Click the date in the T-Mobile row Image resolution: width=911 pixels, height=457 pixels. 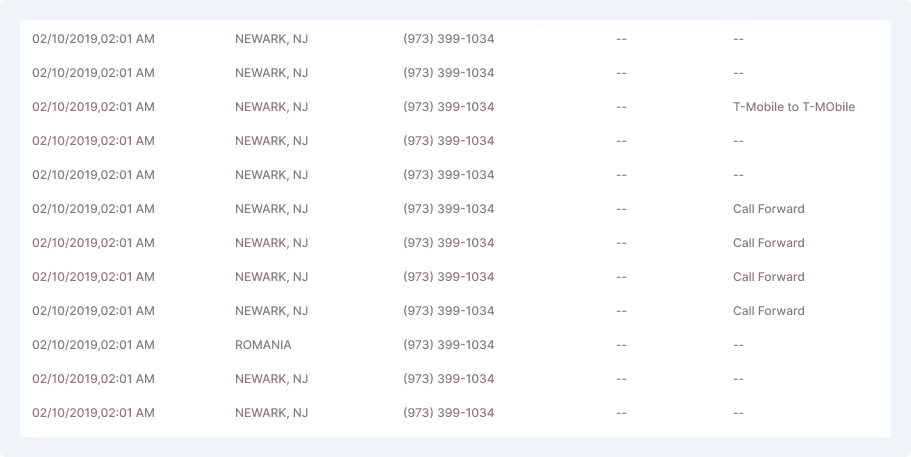pyautogui.click(x=93, y=107)
